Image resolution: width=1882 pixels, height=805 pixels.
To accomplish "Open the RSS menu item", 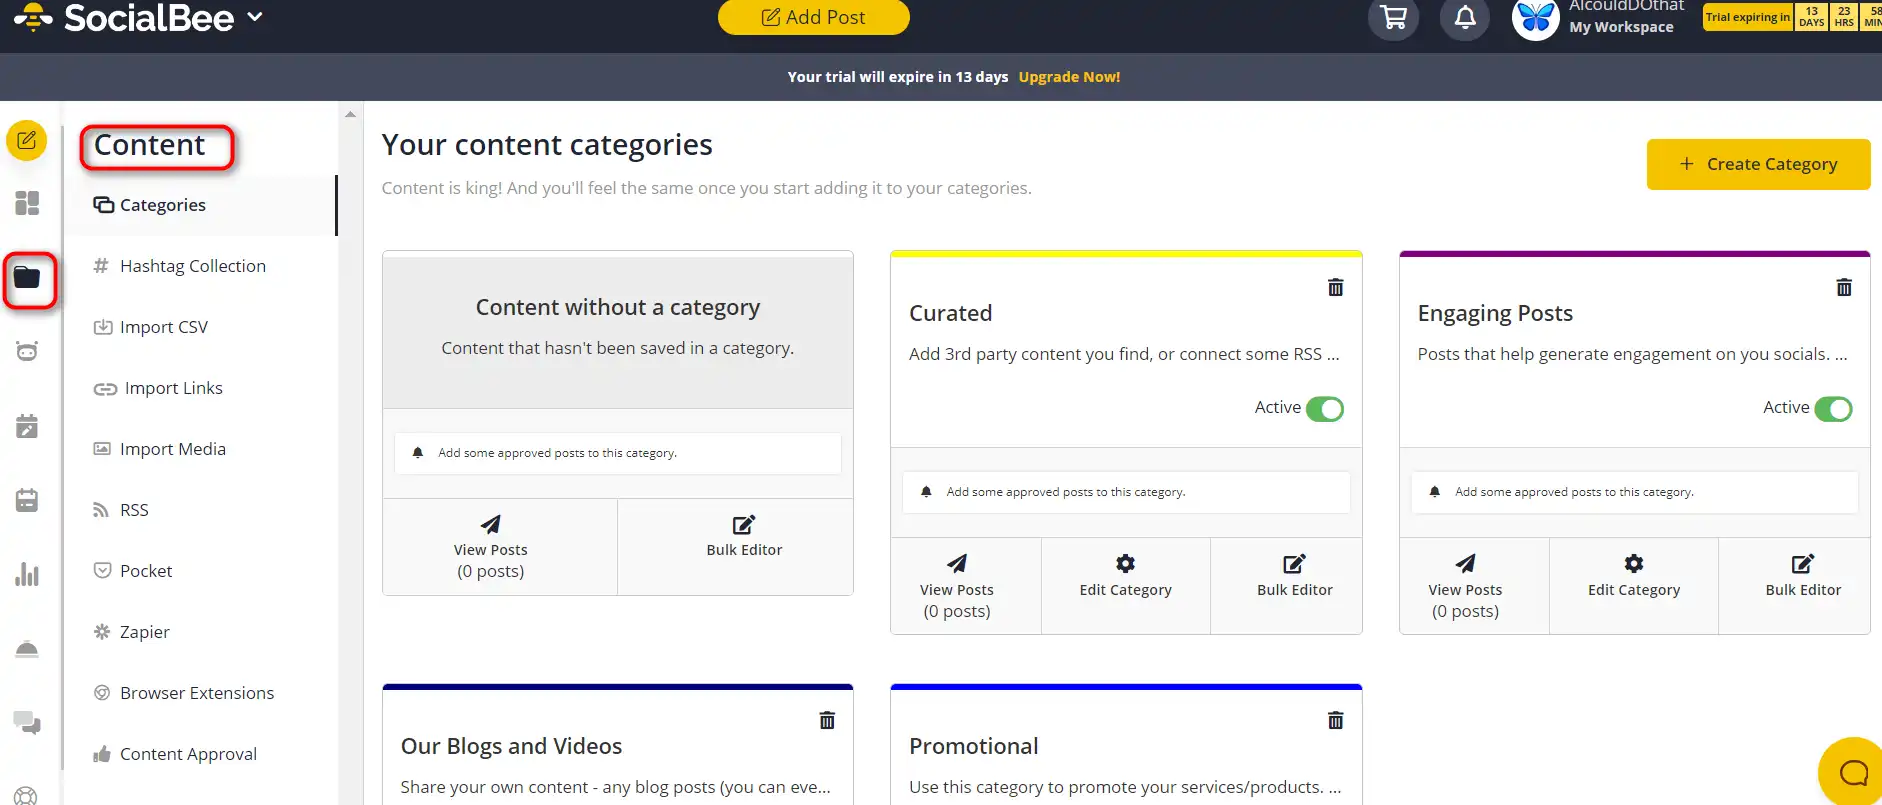I will [203, 510].
